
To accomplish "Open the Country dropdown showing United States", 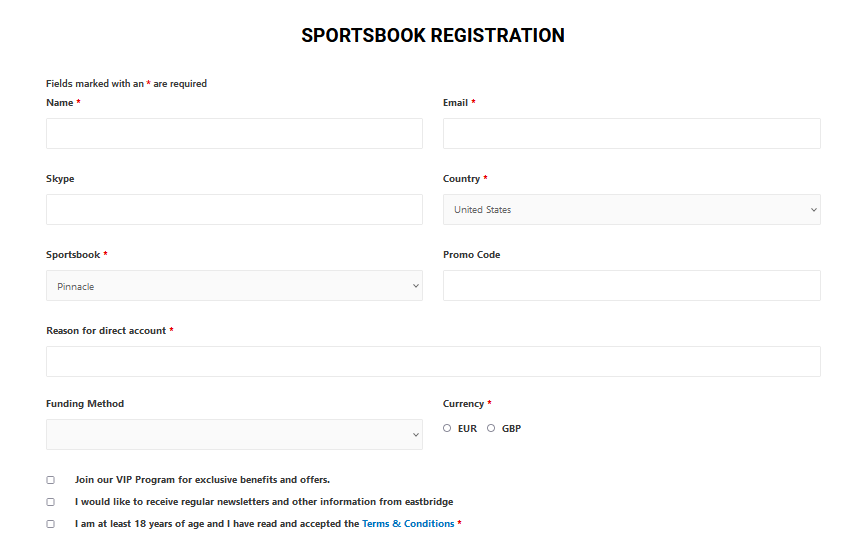I will click(x=631, y=210).
